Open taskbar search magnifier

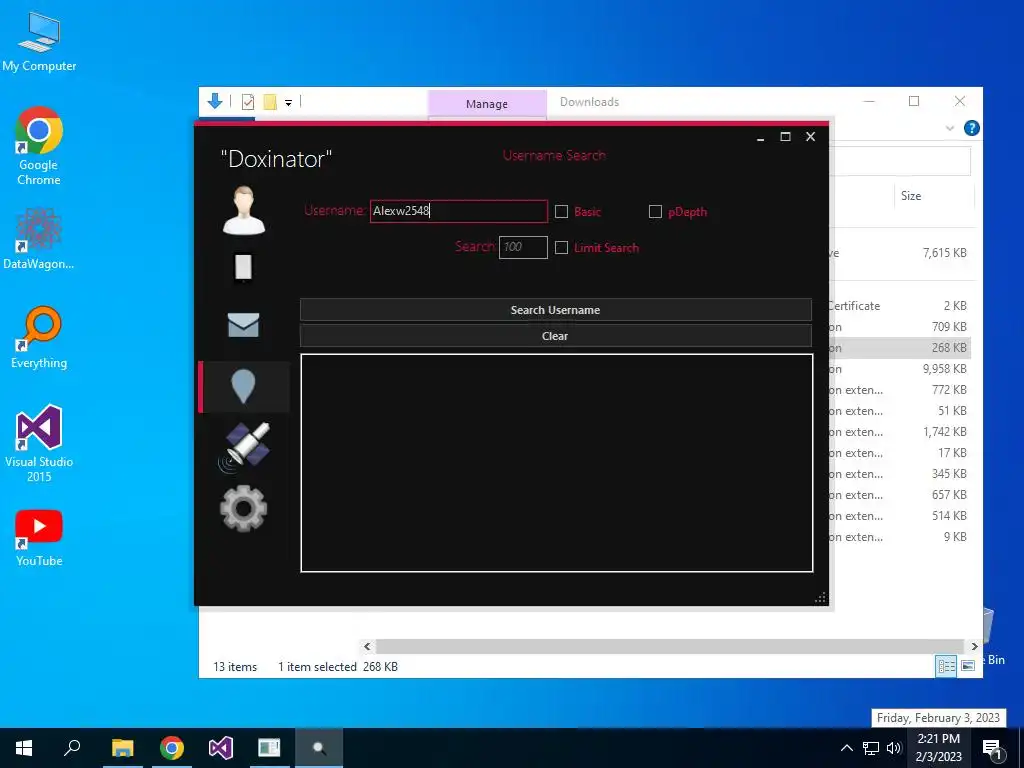click(x=72, y=748)
